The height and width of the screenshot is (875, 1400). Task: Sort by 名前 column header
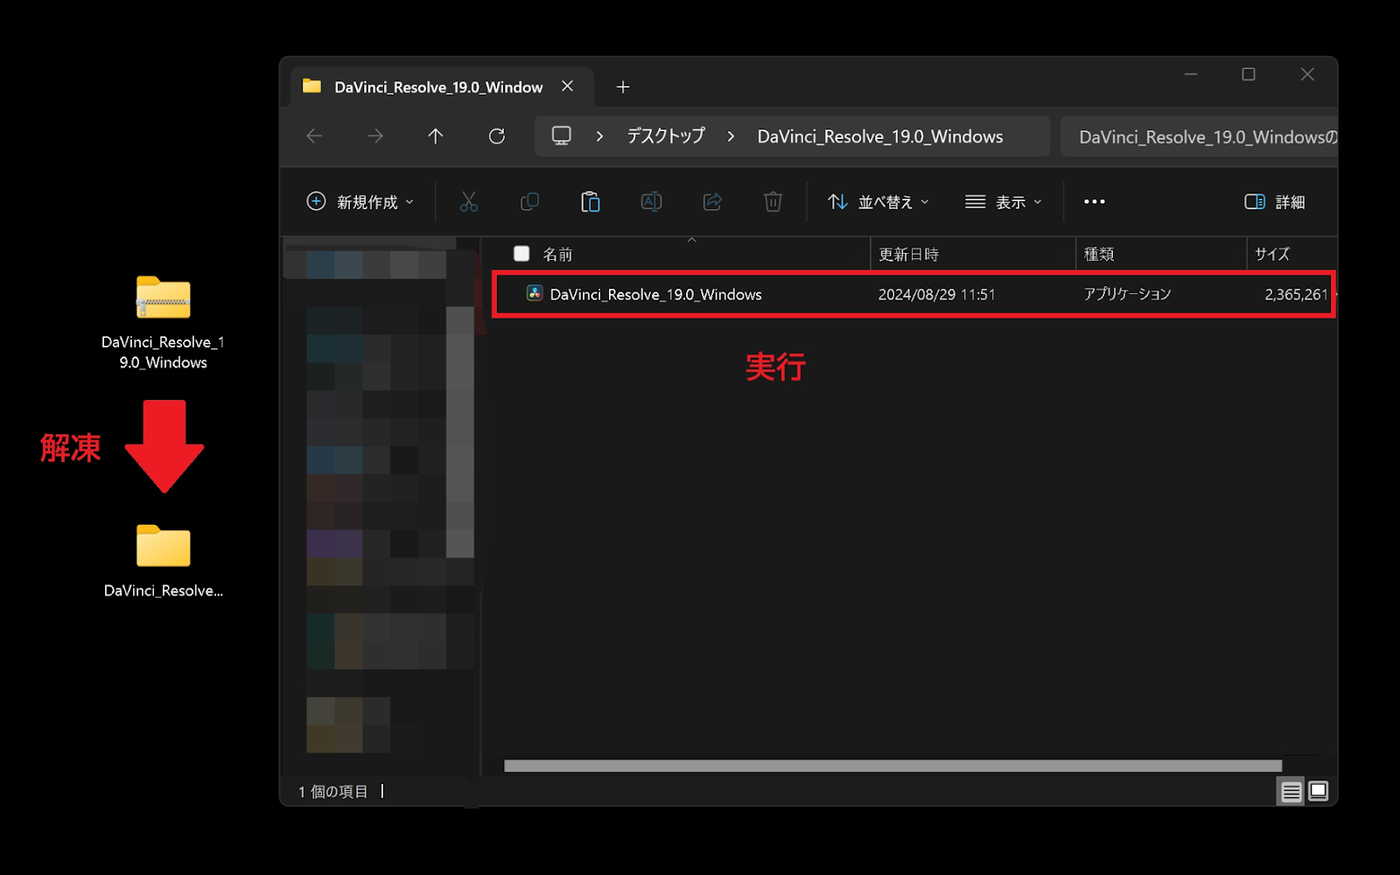558,254
